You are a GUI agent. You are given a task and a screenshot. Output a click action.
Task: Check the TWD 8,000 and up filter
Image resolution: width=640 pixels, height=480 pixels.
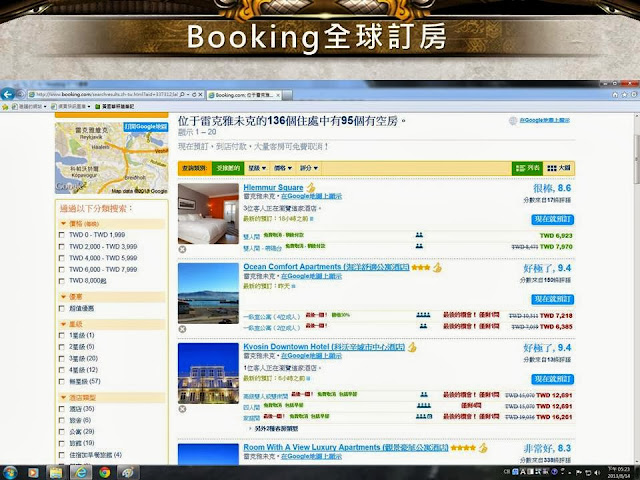tap(62, 281)
